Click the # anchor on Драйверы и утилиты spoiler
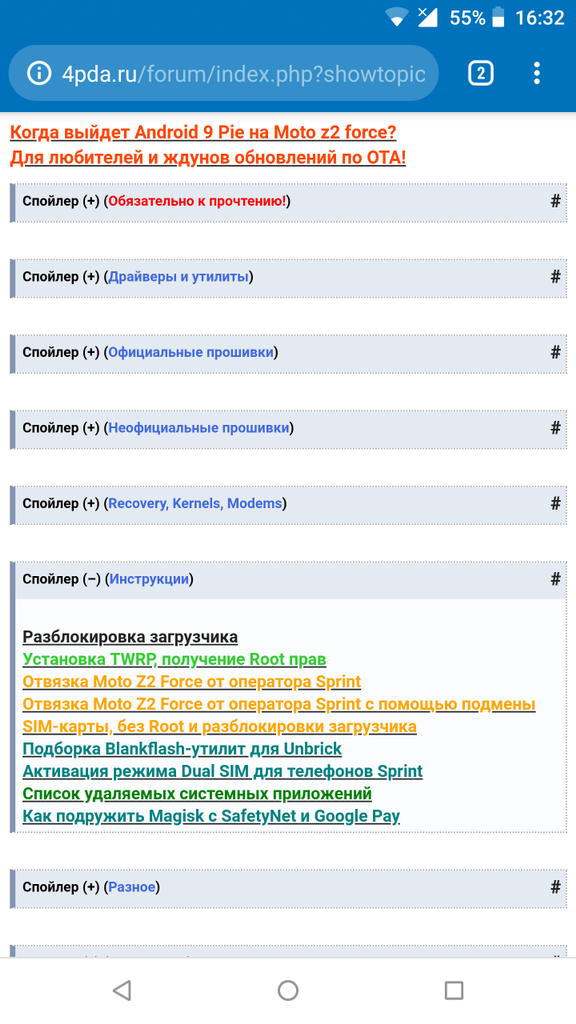The height and width of the screenshot is (1024, 576). click(x=555, y=277)
